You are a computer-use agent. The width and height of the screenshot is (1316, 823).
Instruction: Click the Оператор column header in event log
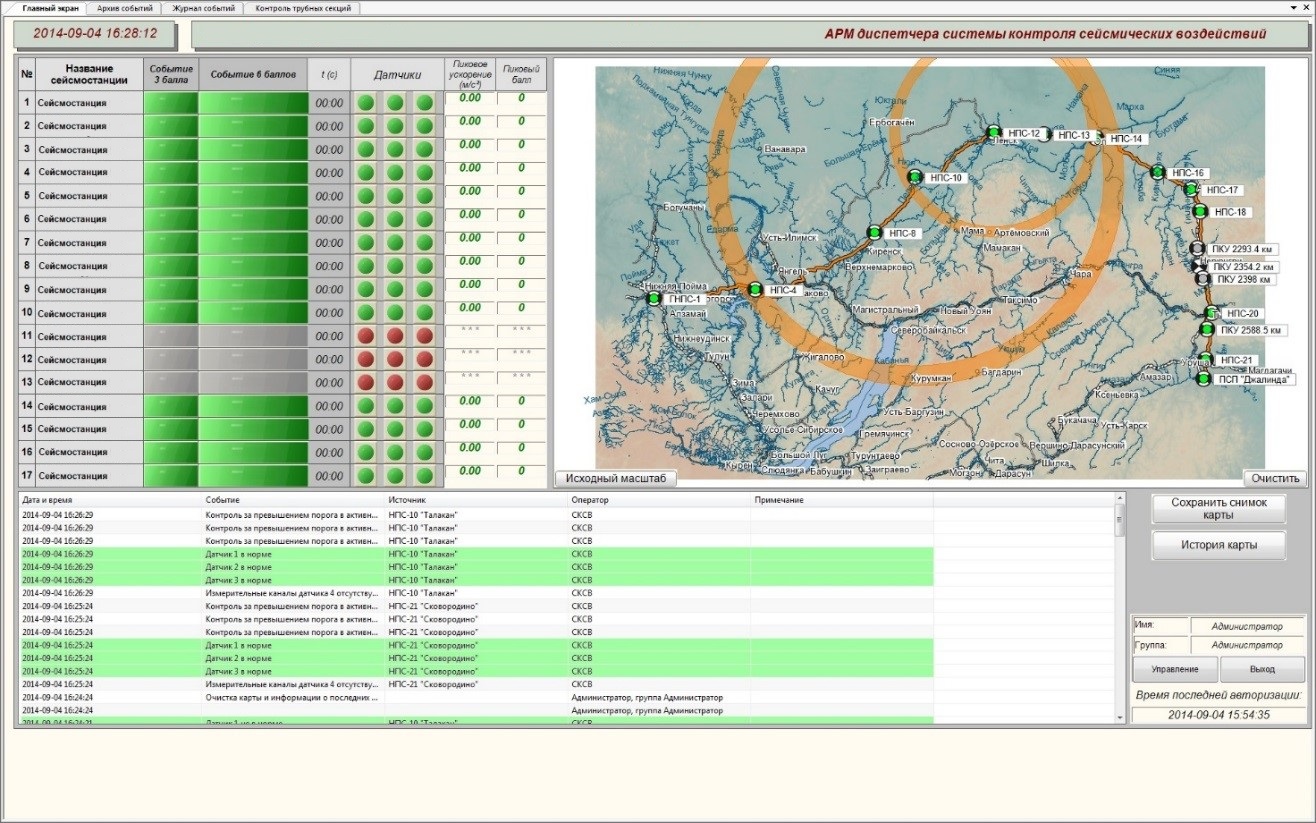[x=658, y=499]
